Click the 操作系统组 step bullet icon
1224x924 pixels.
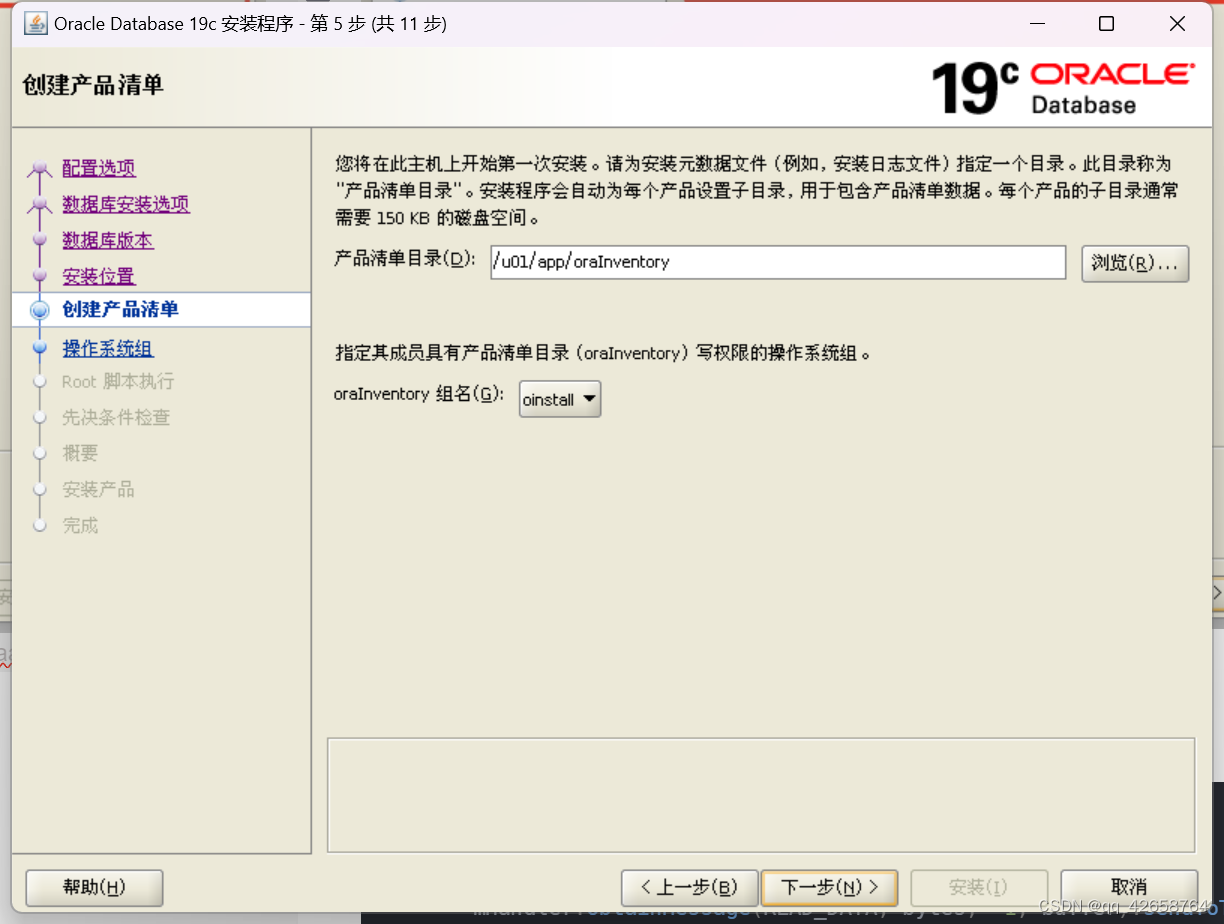click(40, 348)
